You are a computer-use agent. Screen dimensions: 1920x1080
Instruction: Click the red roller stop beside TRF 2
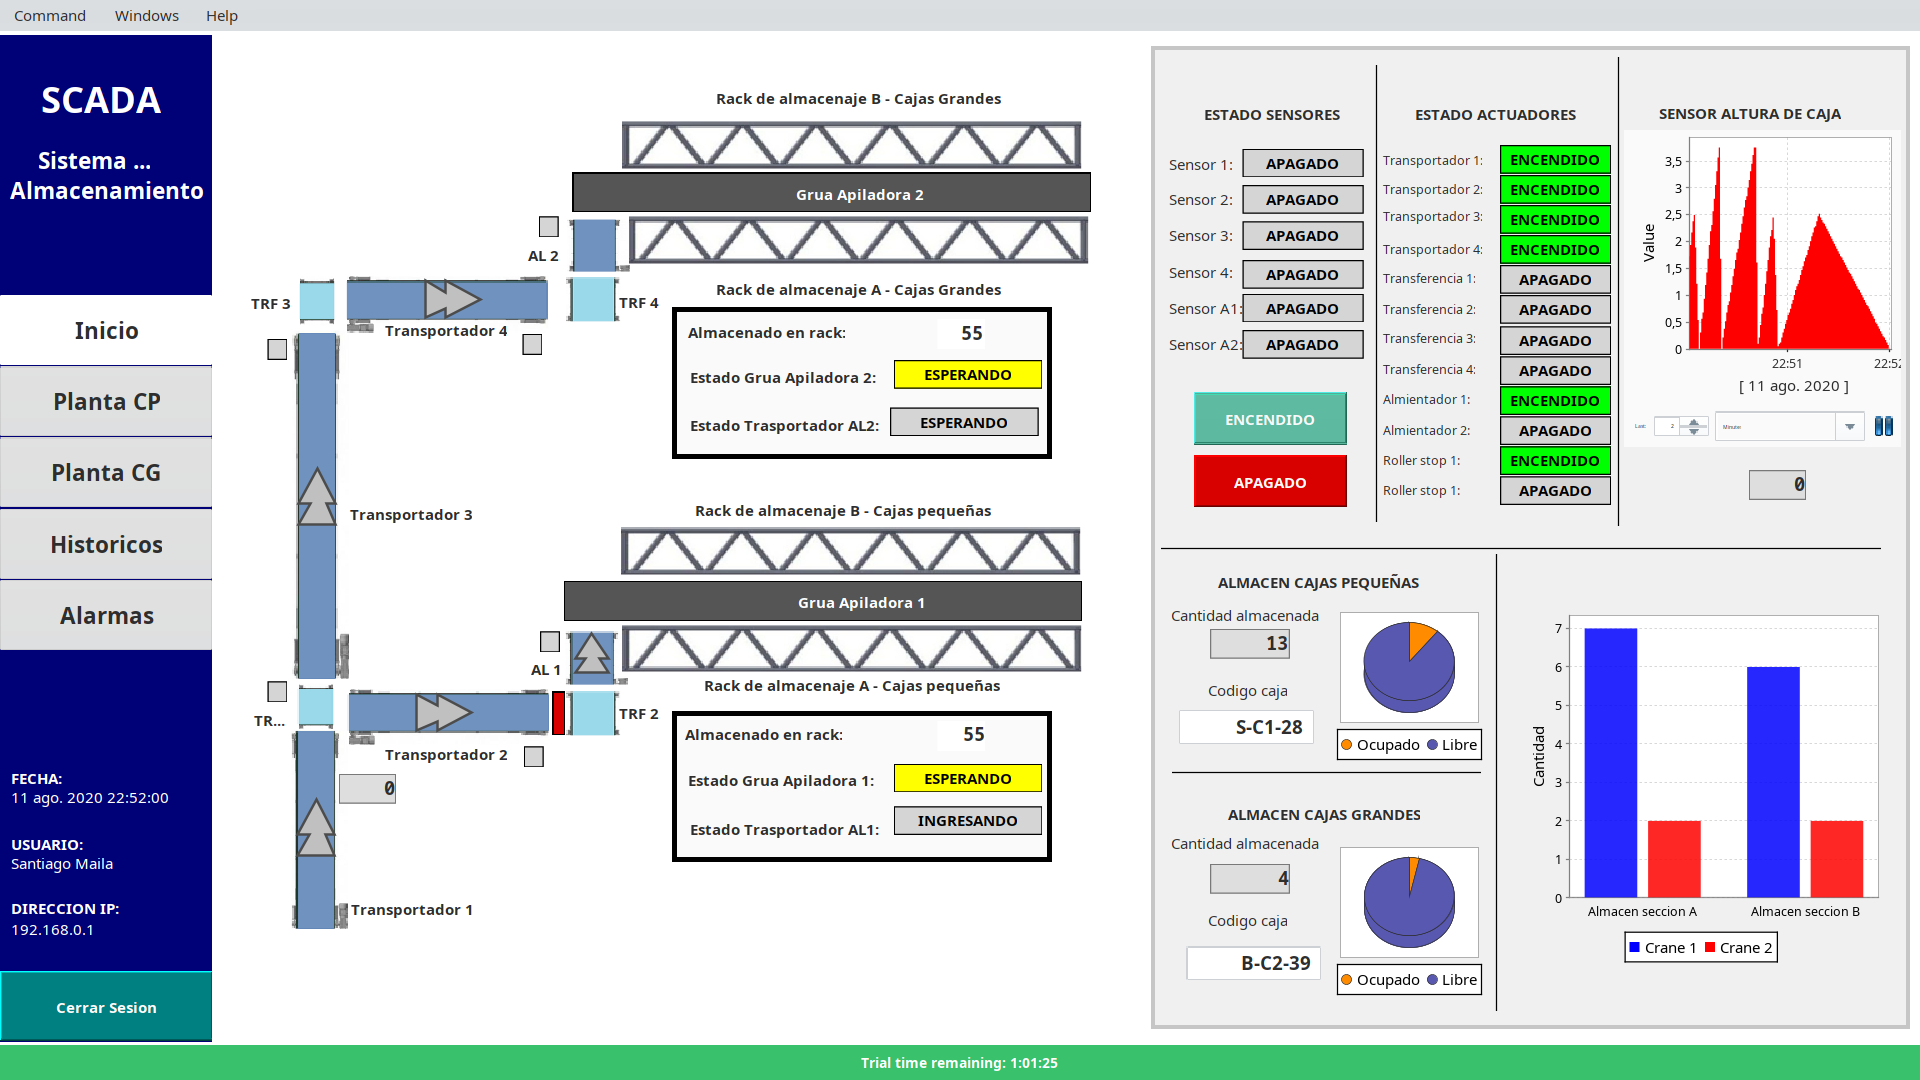point(558,713)
